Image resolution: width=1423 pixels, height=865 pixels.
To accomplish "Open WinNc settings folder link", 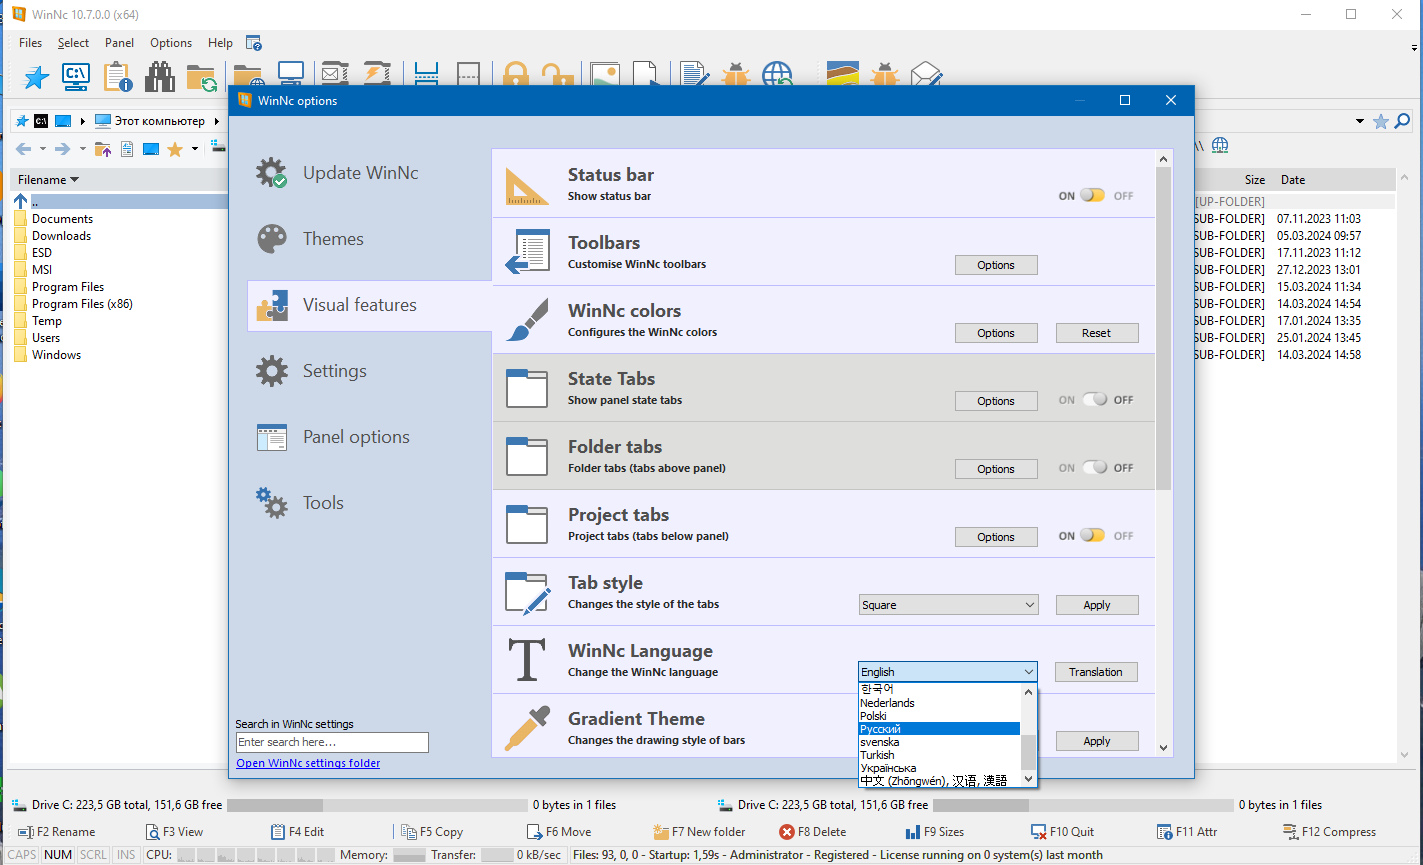I will click(308, 763).
